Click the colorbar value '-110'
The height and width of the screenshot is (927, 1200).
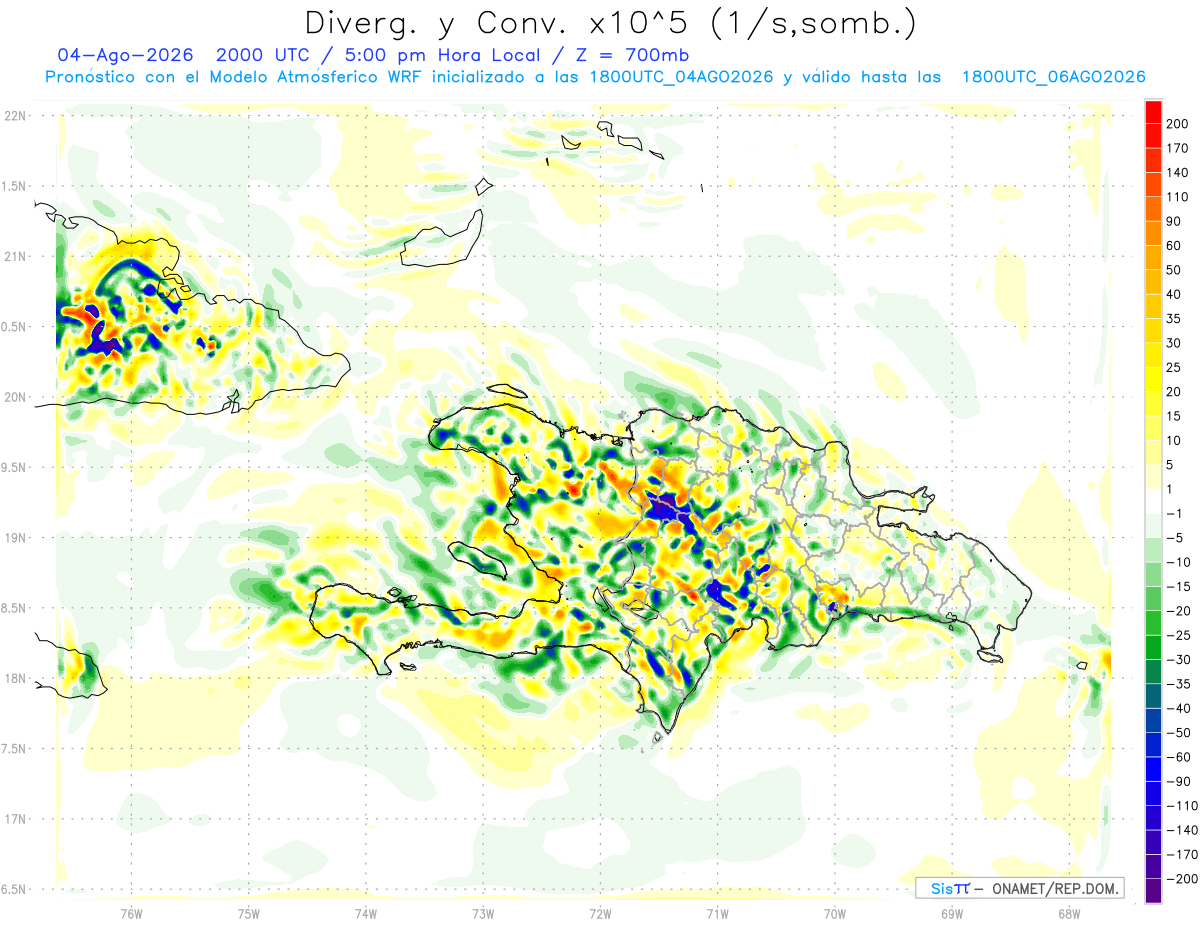click(x=1181, y=805)
